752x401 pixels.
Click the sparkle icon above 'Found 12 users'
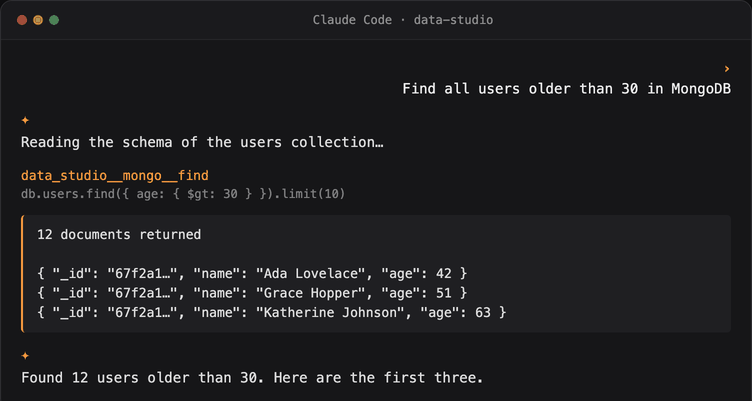pyautogui.click(x=25, y=355)
